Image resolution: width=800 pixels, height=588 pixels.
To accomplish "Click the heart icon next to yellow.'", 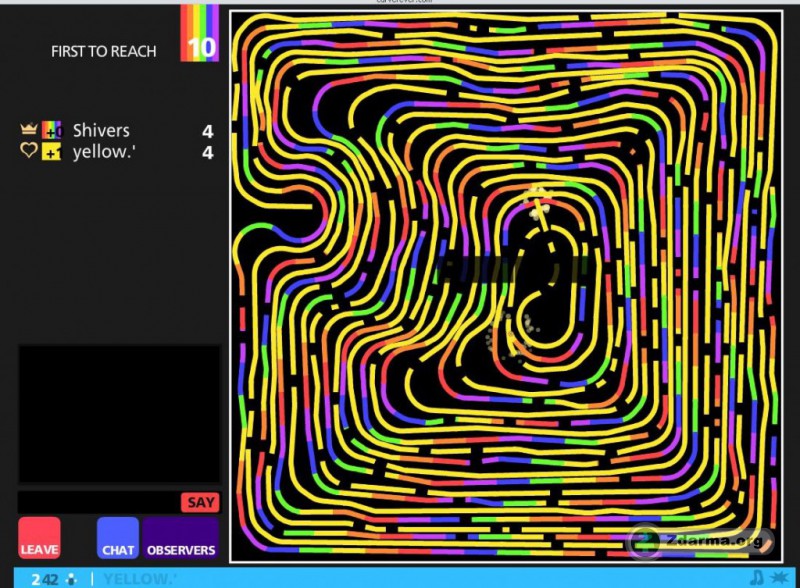I will (x=29, y=150).
